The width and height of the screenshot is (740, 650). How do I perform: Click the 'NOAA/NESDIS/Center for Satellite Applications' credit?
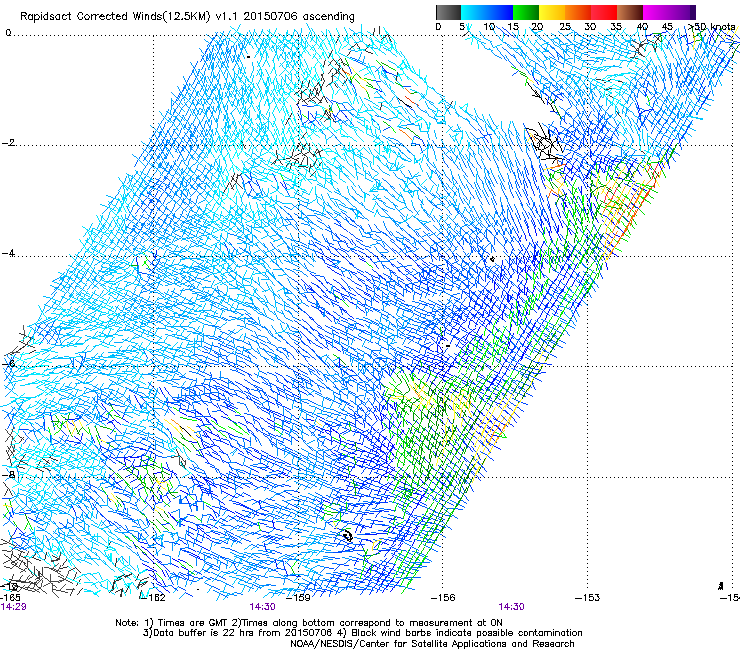coord(432,644)
